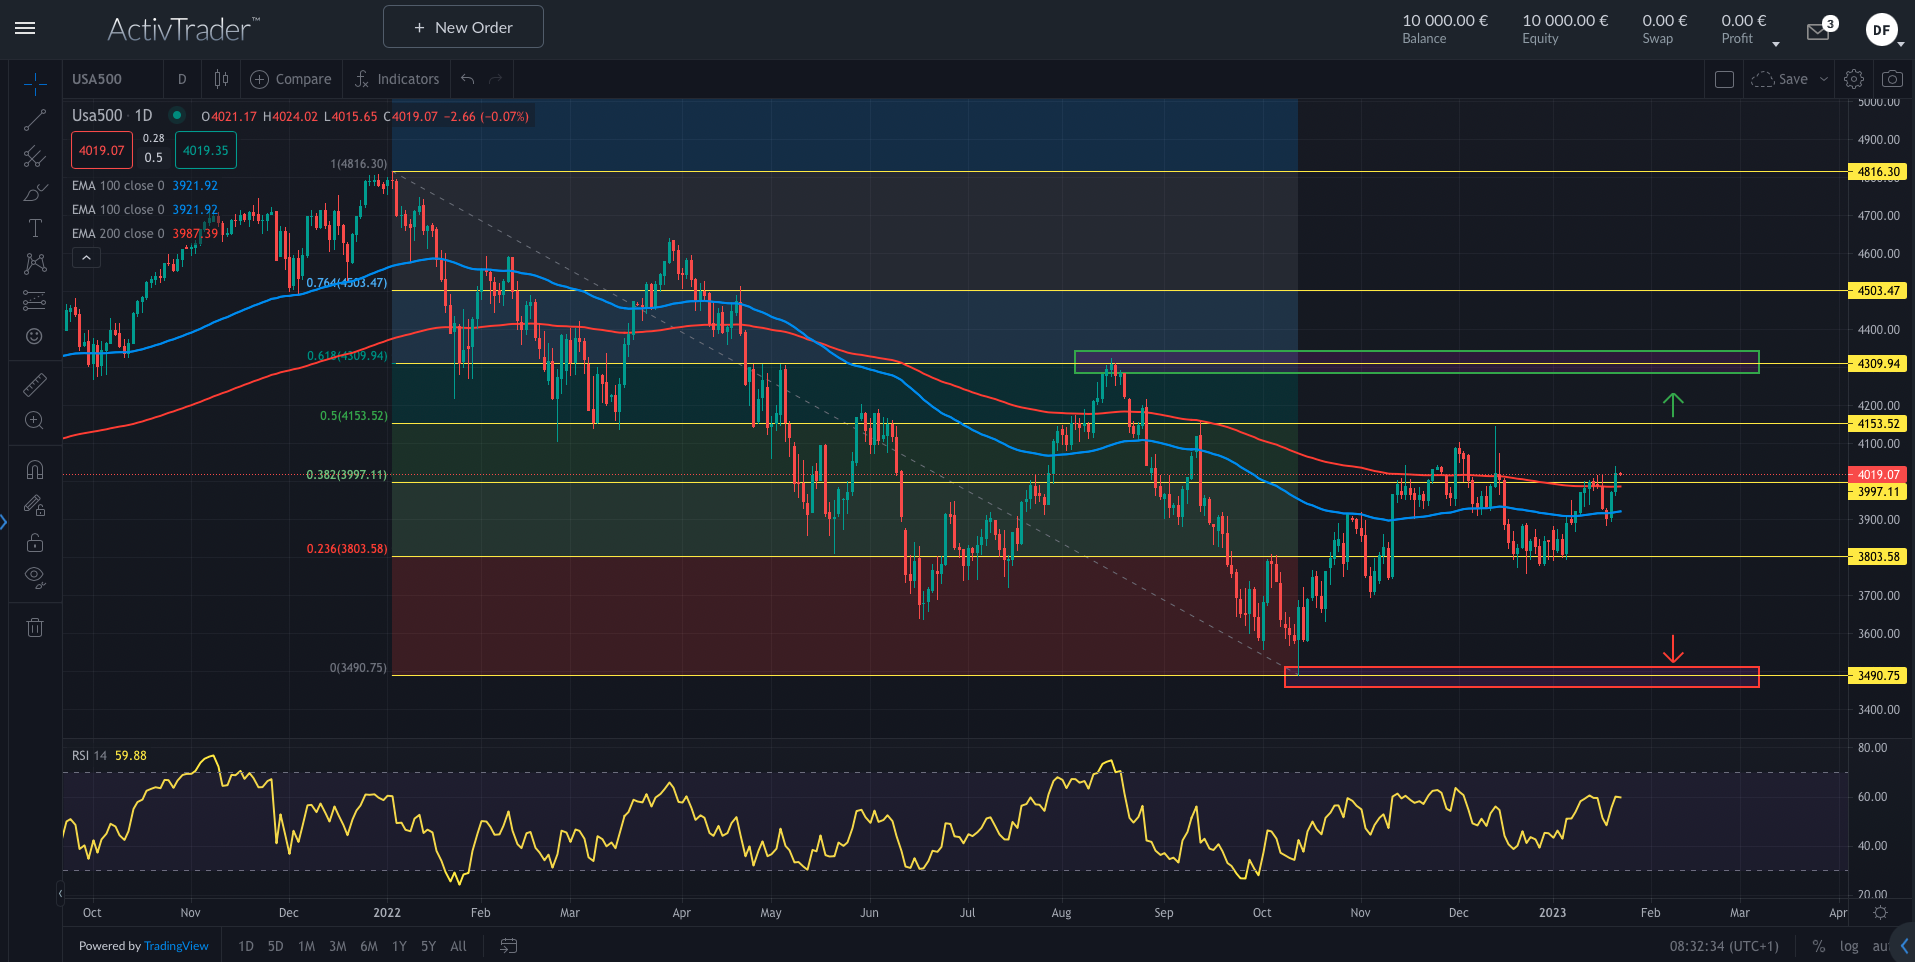Open the Profit dropdown arrow
This screenshot has height=962, width=1915.
coord(1776,43)
